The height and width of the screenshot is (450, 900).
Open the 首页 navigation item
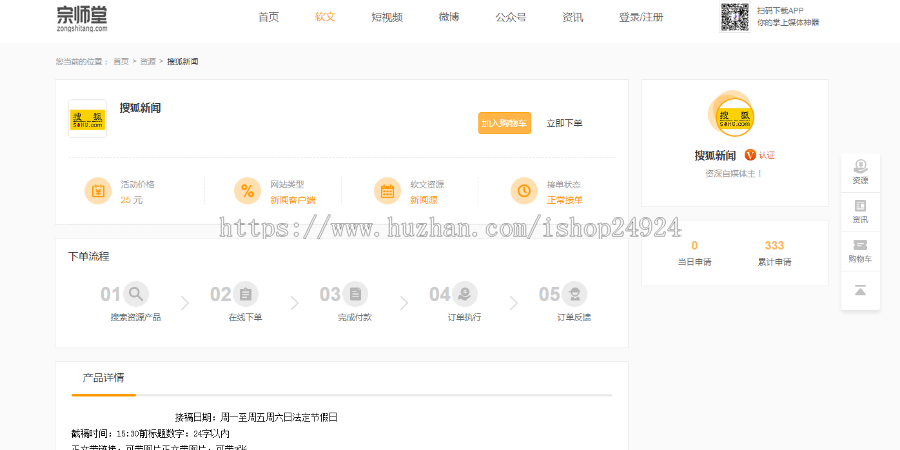tap(269, 17)
